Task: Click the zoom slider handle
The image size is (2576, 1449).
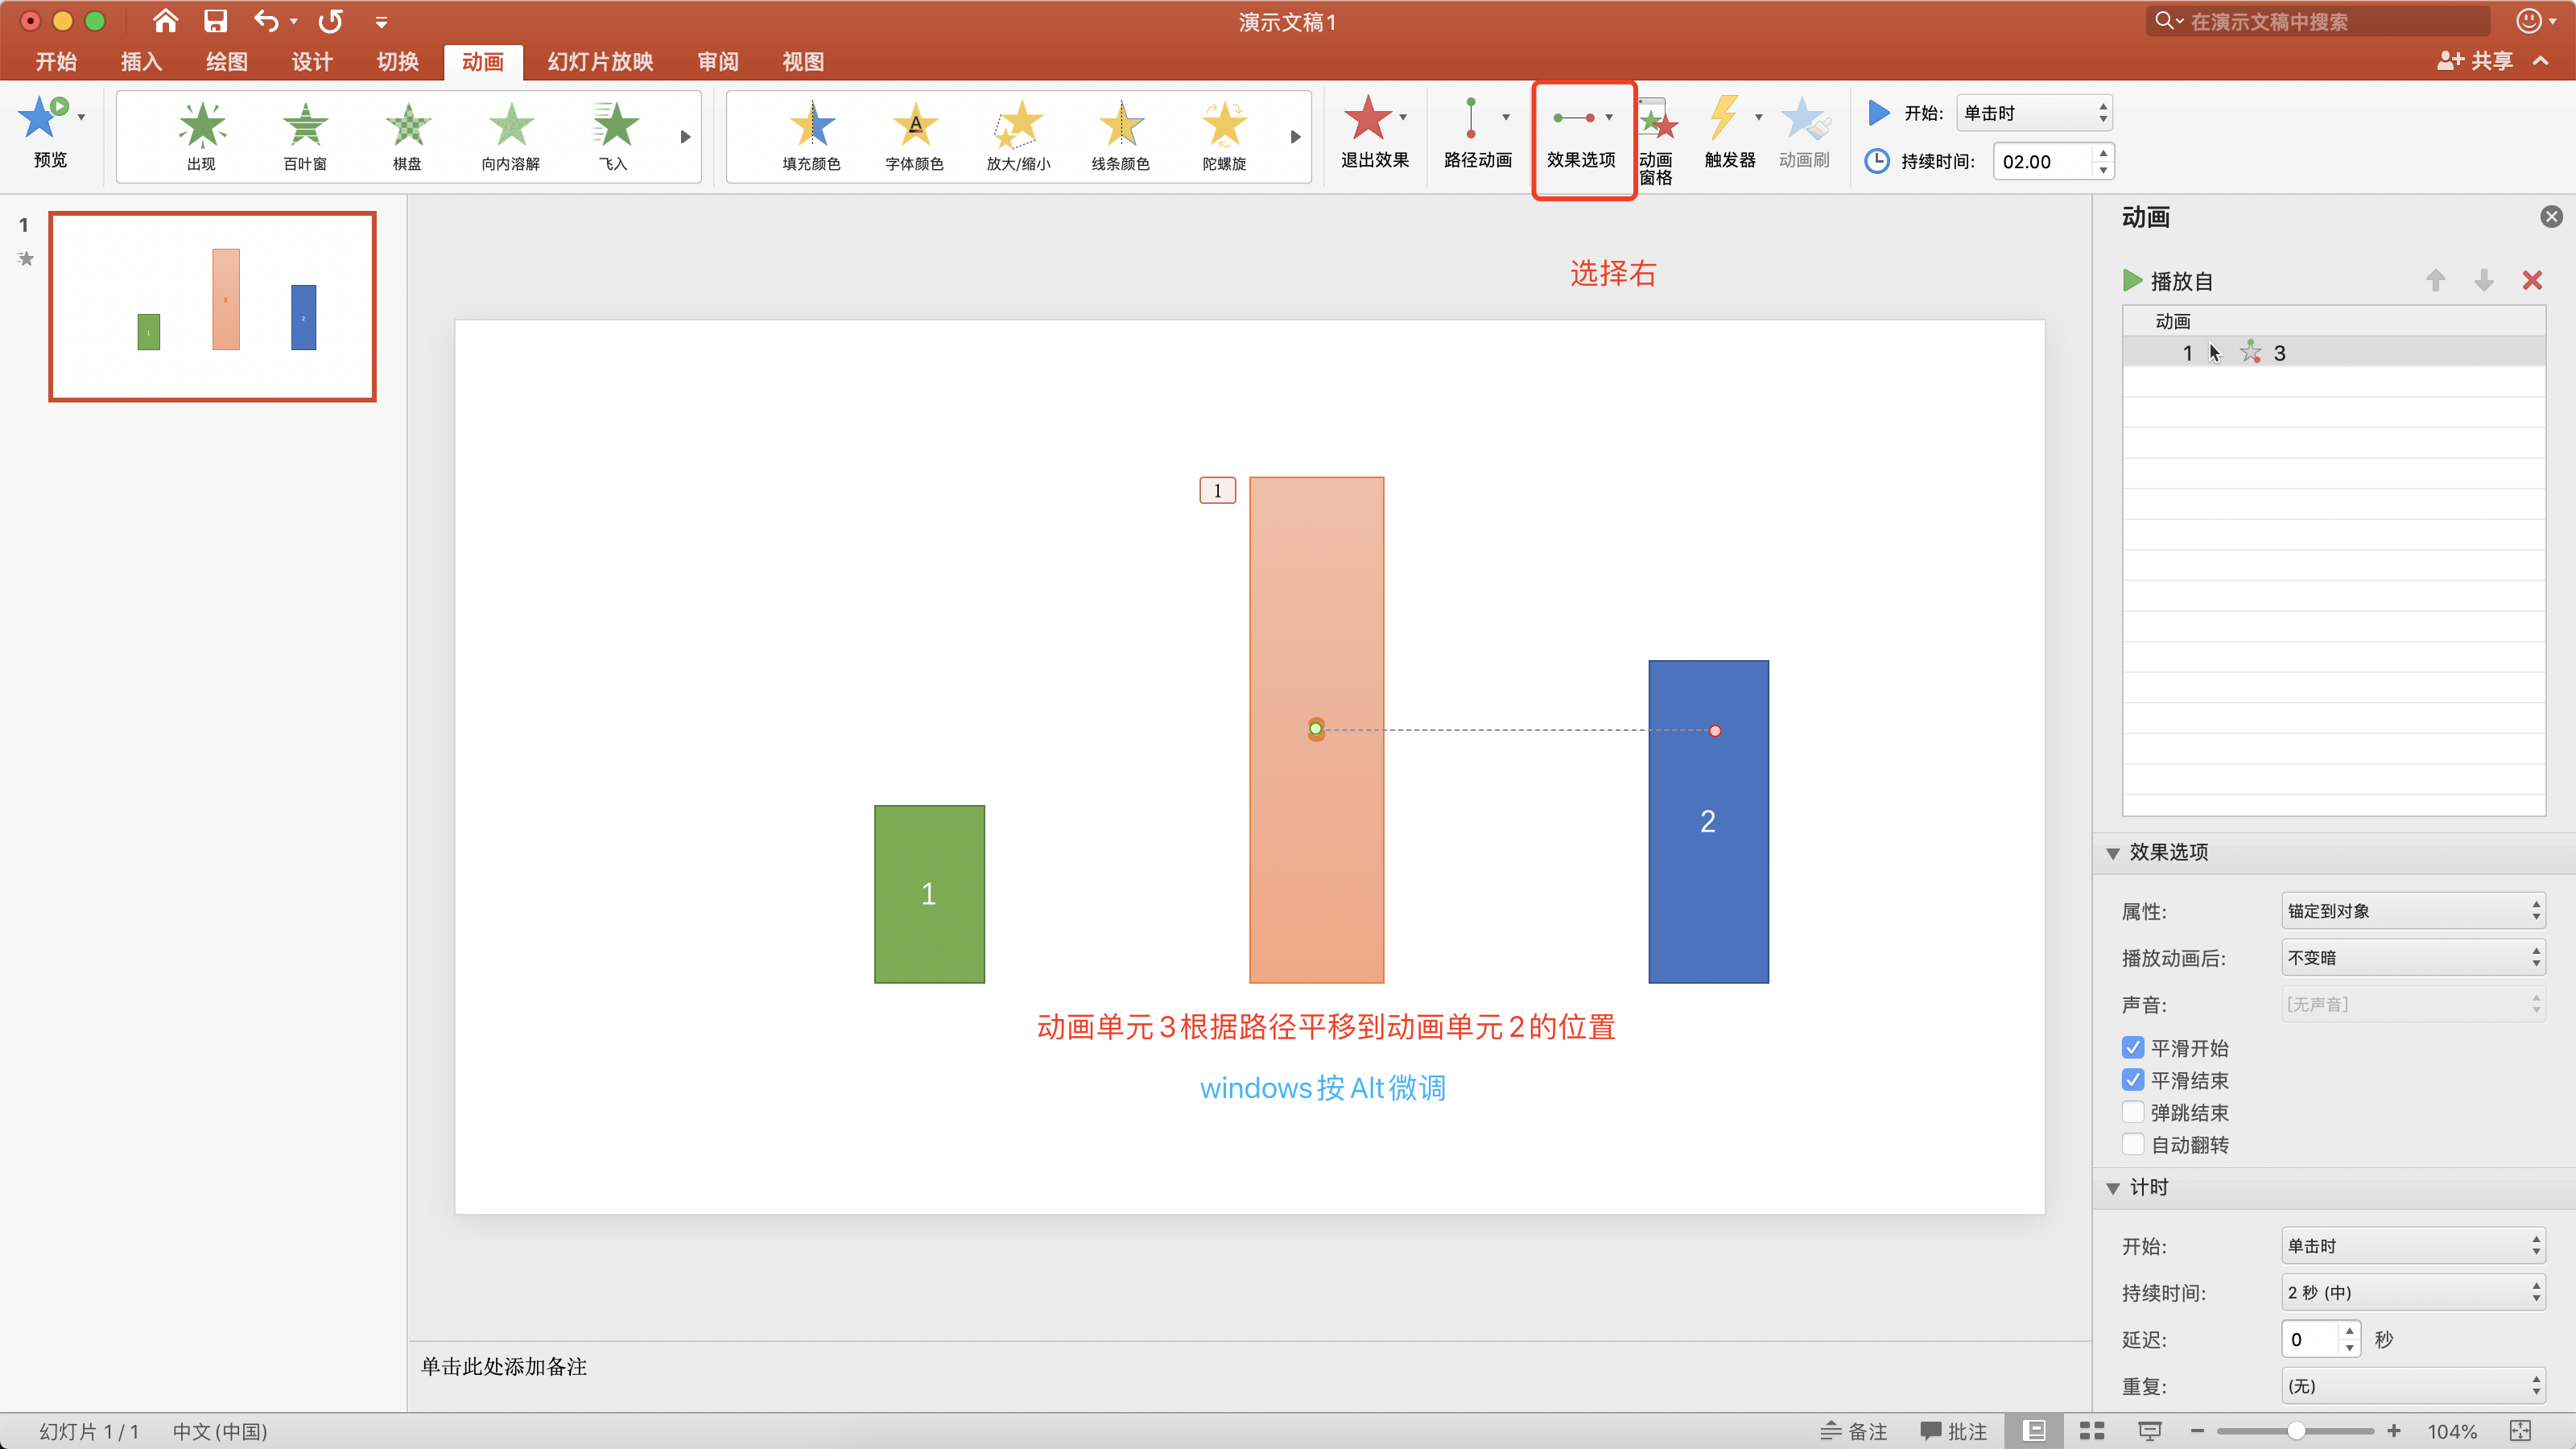Action: coord(2296,1431)
